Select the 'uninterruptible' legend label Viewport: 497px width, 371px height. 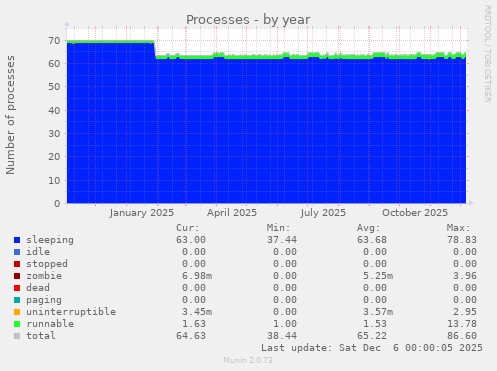(71, 312)
